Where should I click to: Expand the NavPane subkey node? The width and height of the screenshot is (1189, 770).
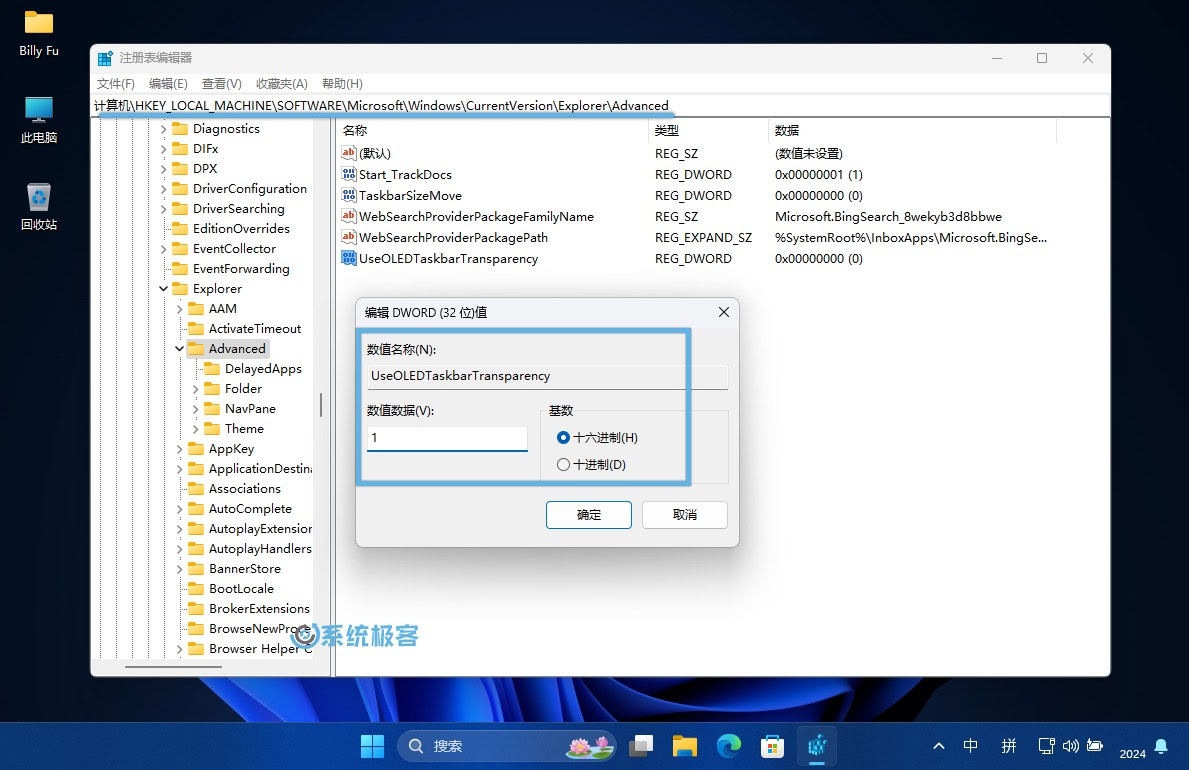(196, 409)
